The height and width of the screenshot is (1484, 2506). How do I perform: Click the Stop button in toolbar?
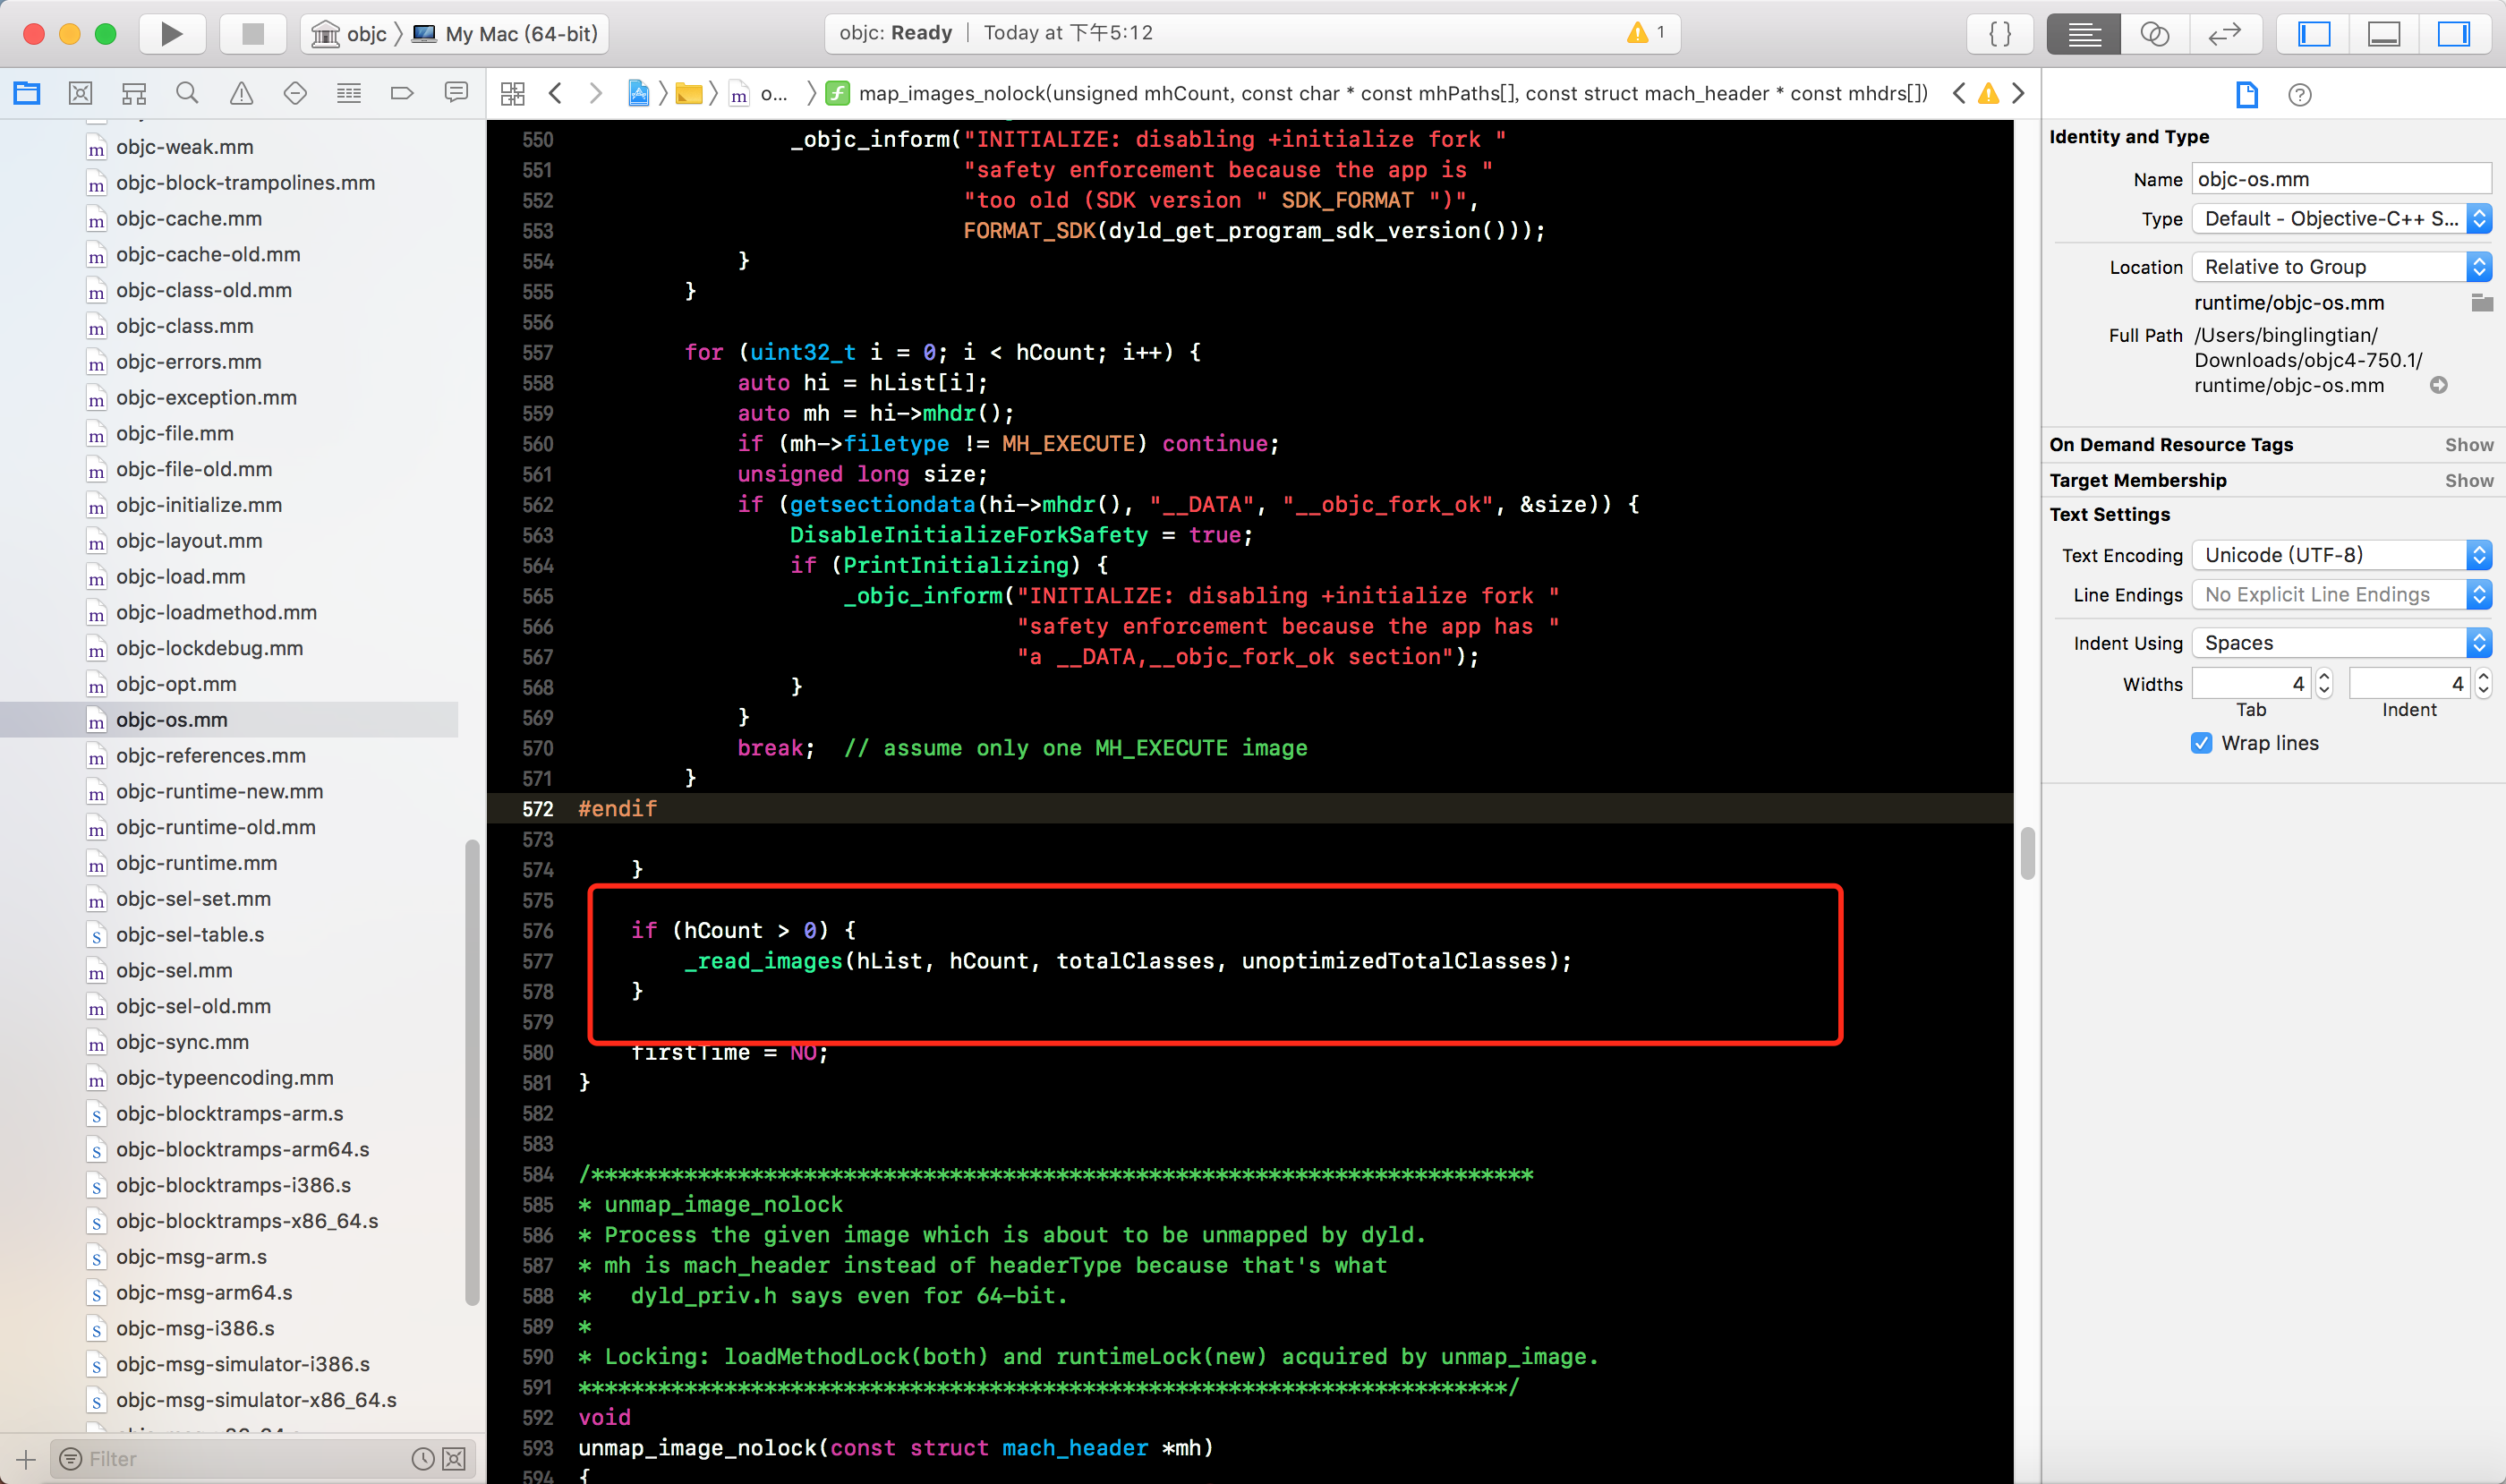pos(253,34)
